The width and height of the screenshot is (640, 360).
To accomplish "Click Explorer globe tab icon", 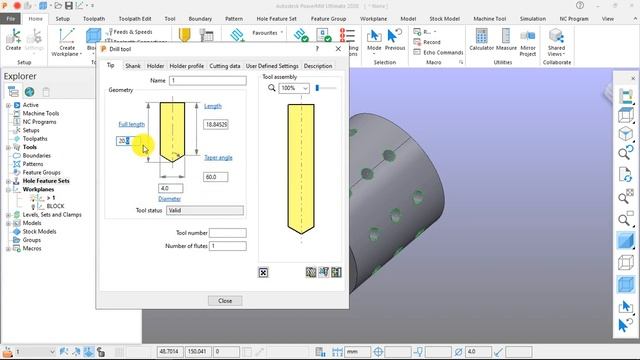I will pos(29,92).
